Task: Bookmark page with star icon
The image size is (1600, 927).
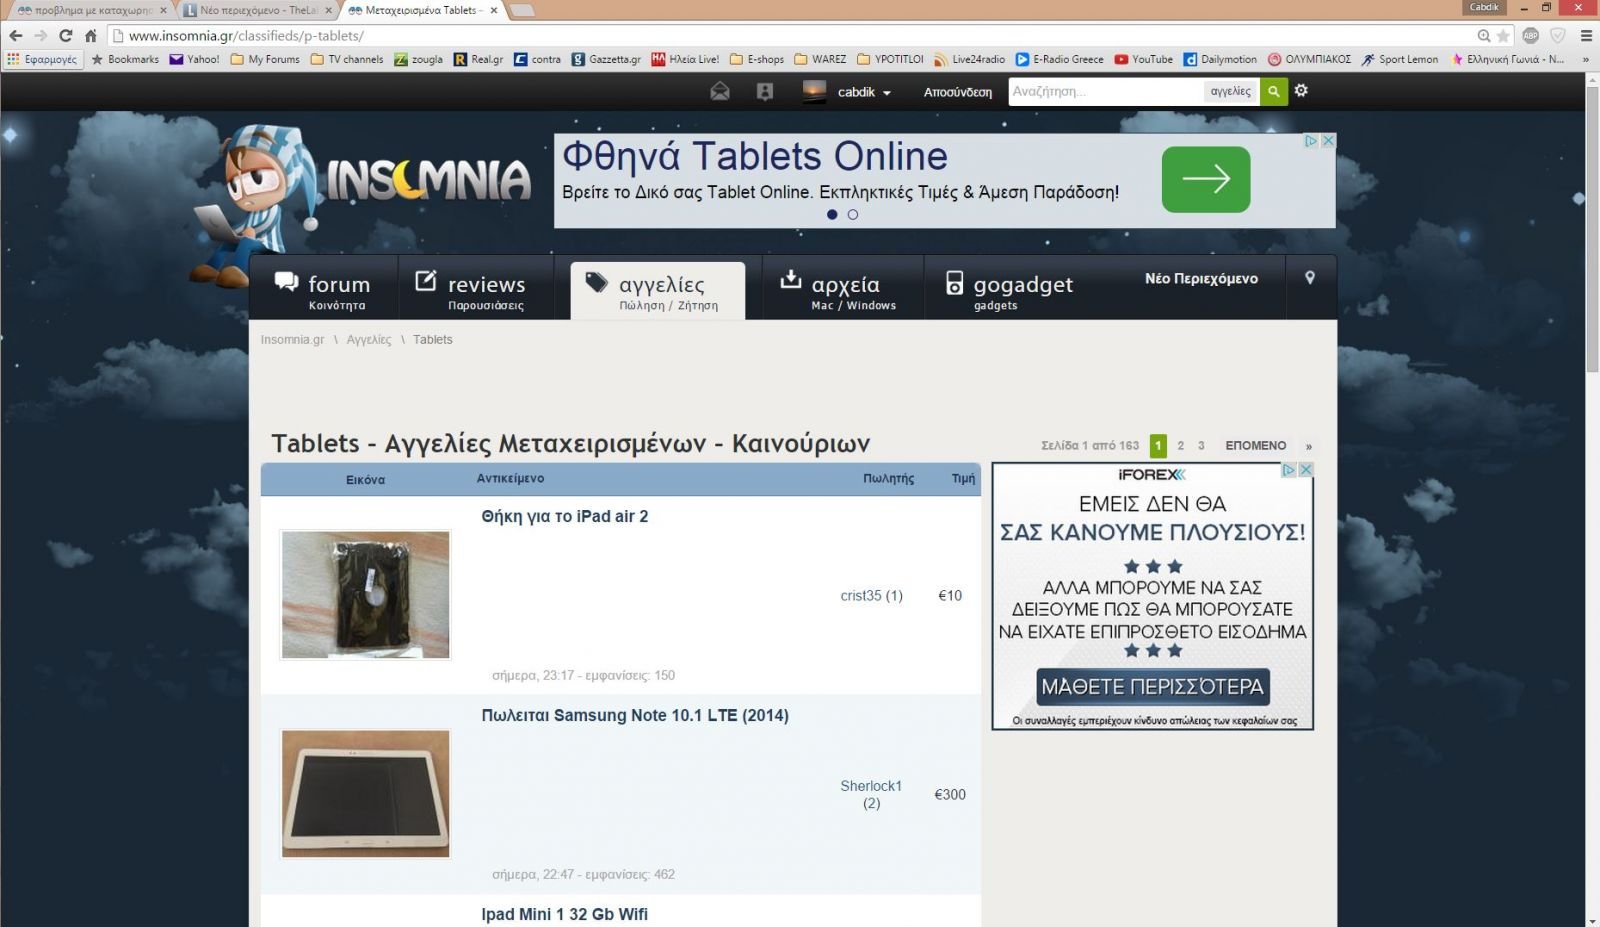Action: 1503,35
